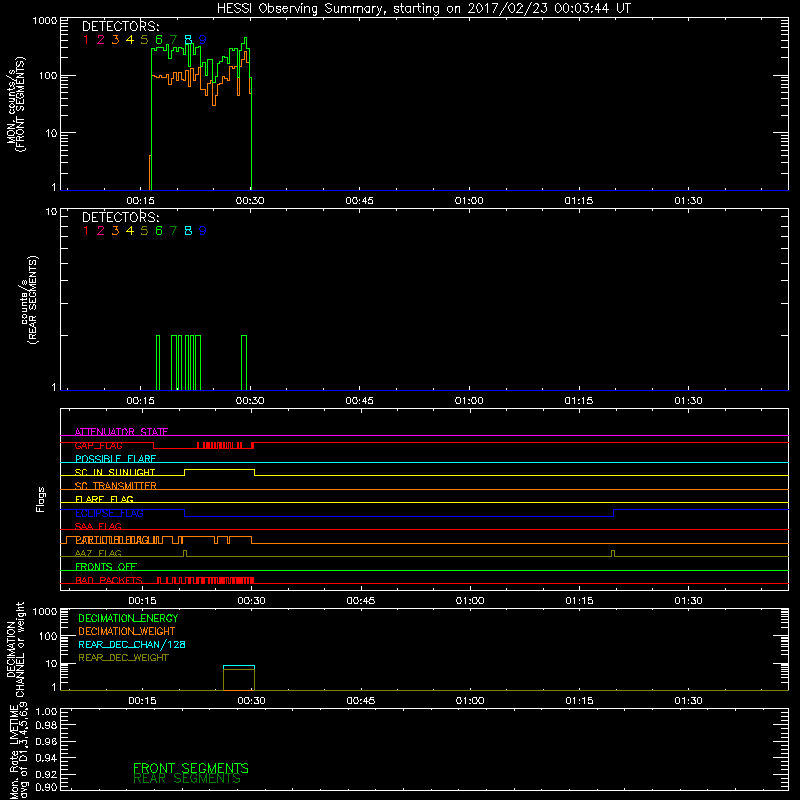This screenshot has height=800, width=800.
Task: Click the ECLIPSE_FLAG label
Action: tap(109, 513)
